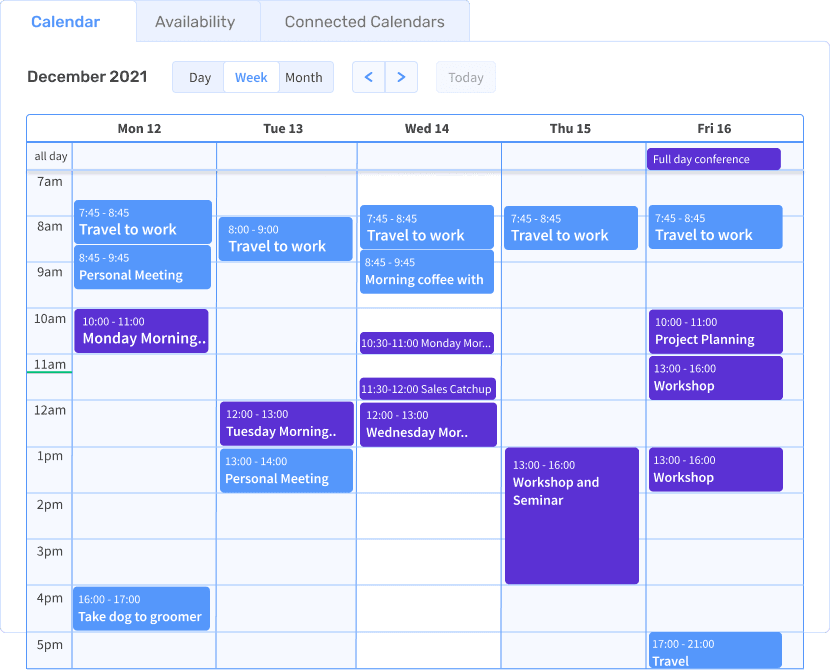Viewport: 830px width, 670px height.
Task: Open the Wed 14 column header
Action: [427, 129]
